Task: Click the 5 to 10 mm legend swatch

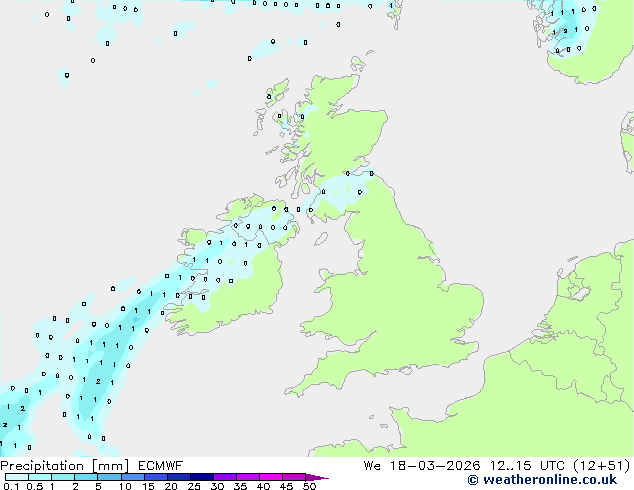Action: (x=109, y=477)
